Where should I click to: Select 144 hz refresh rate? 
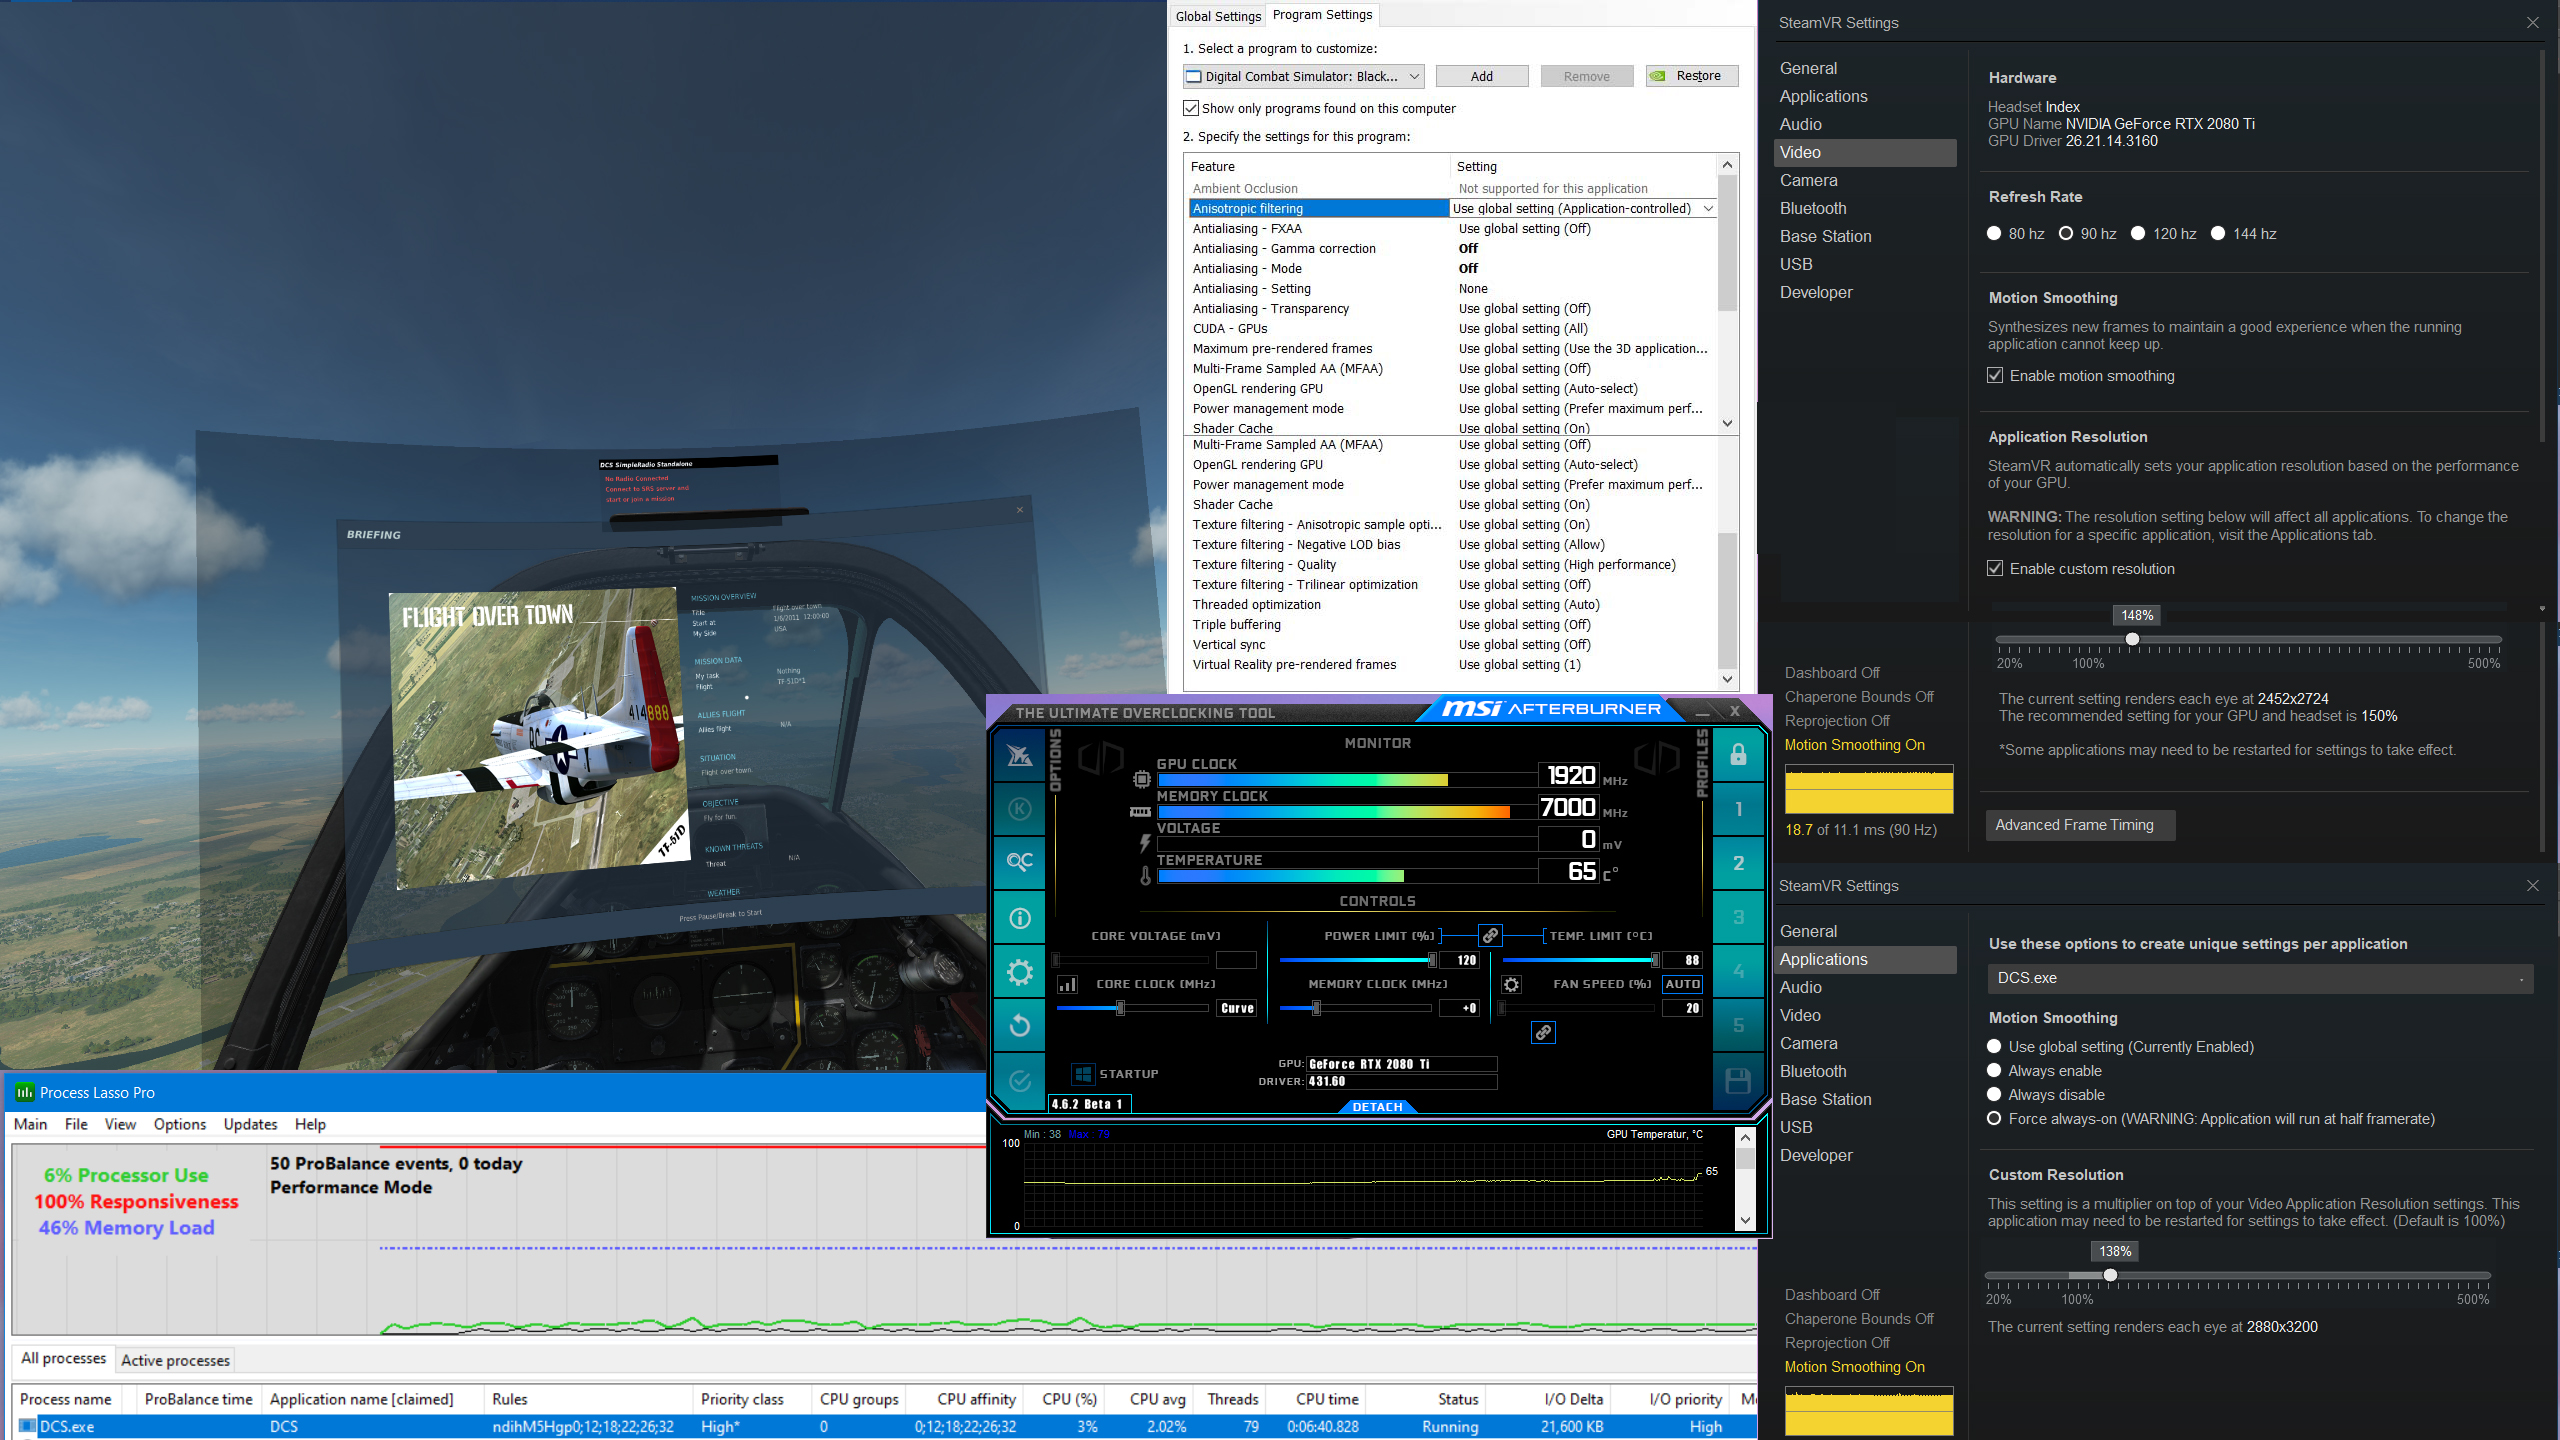coord(2218,234)
